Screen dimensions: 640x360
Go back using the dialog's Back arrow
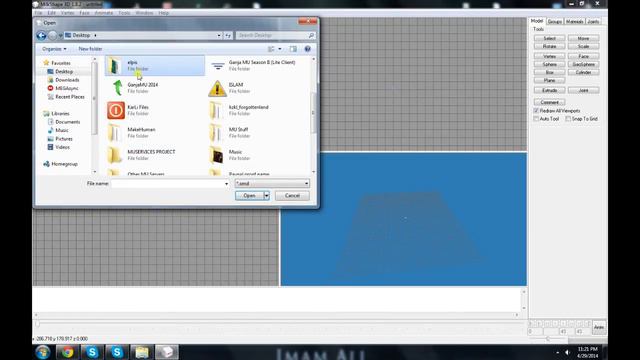41,36
